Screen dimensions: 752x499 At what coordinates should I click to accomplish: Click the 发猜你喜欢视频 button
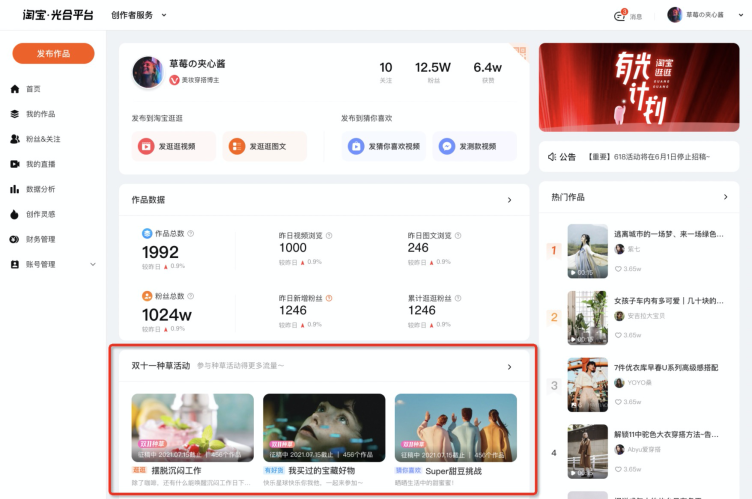(384, 146)
